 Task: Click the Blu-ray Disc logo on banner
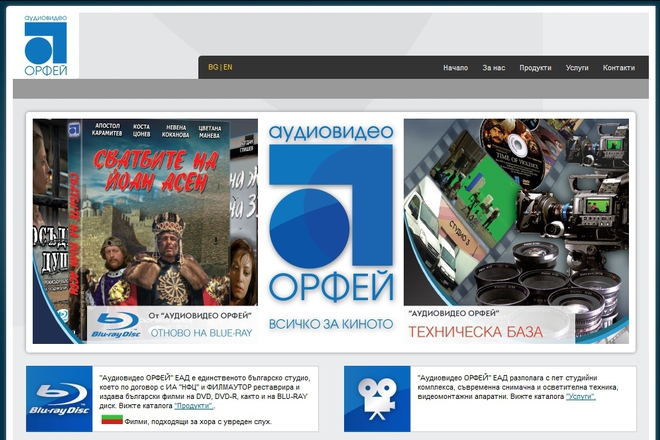click(116, 325)
